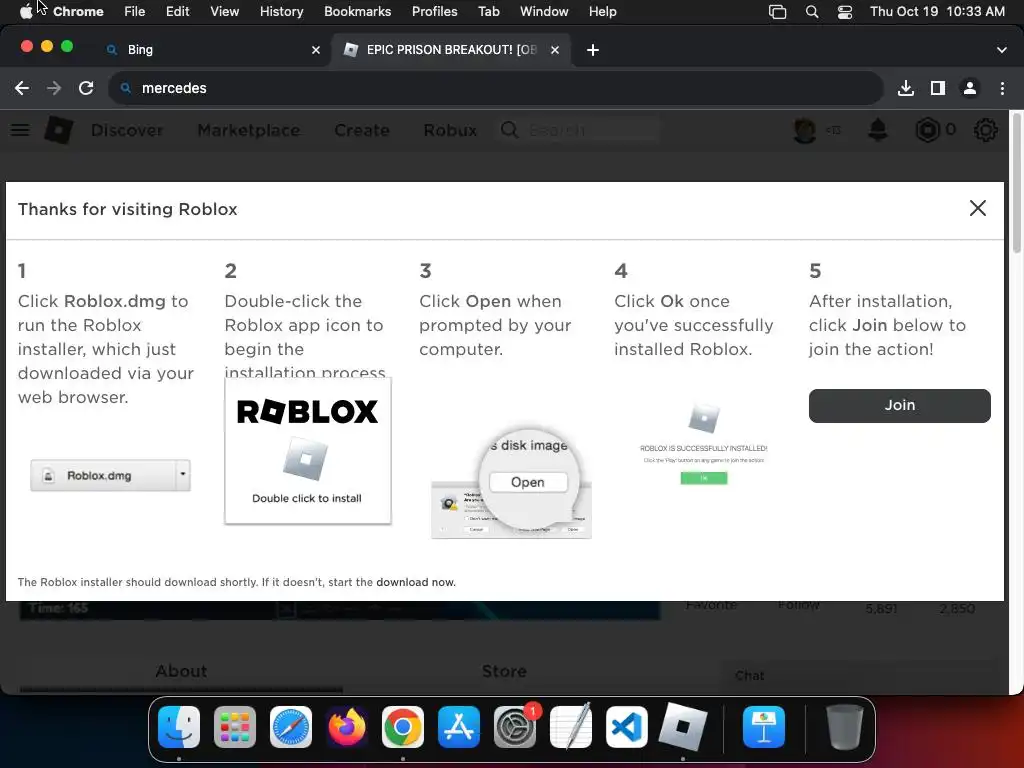Open the Profiles menu
The height and width of the screenshot is (768, 1024).
point(434,11)
